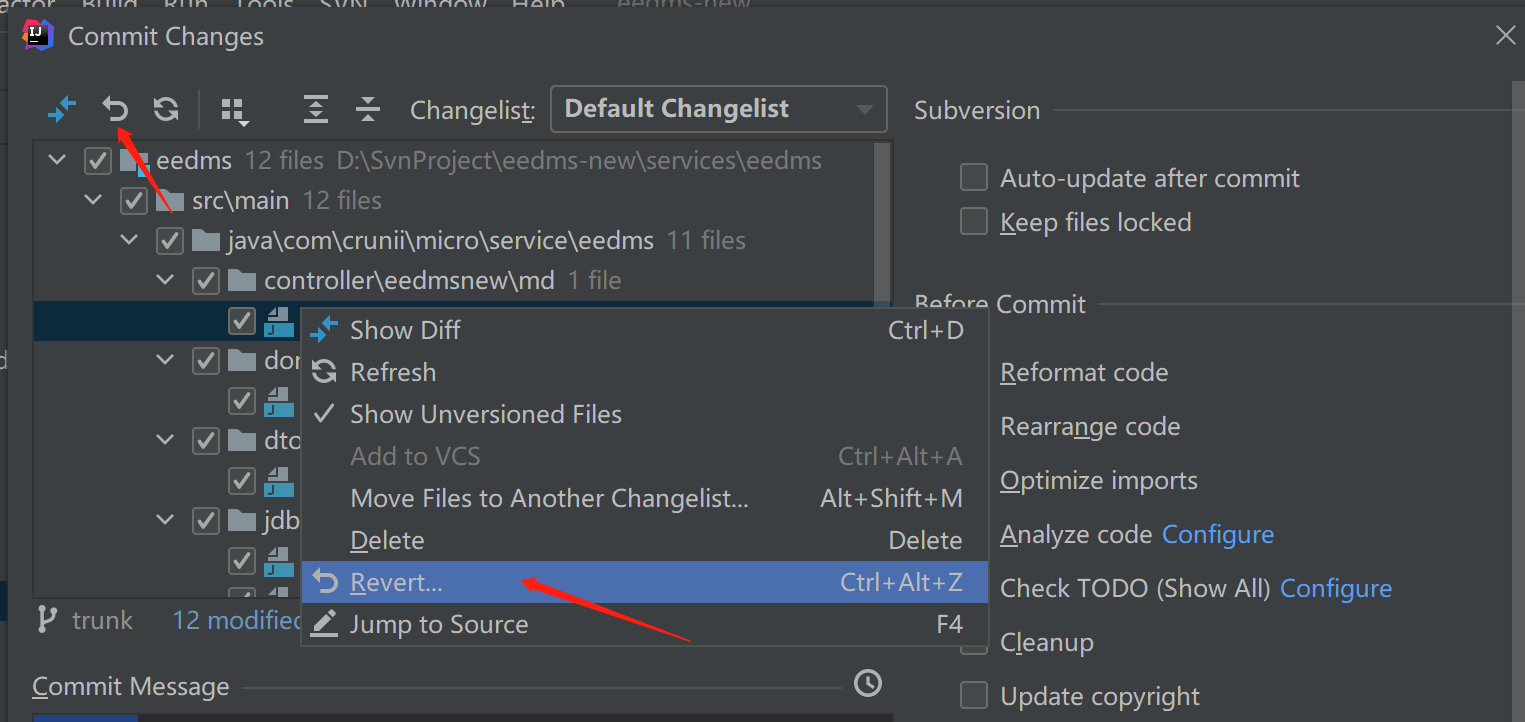1525x722 pixels.
Task: Click the Revert toolbar icon
Action: [116, 109]
